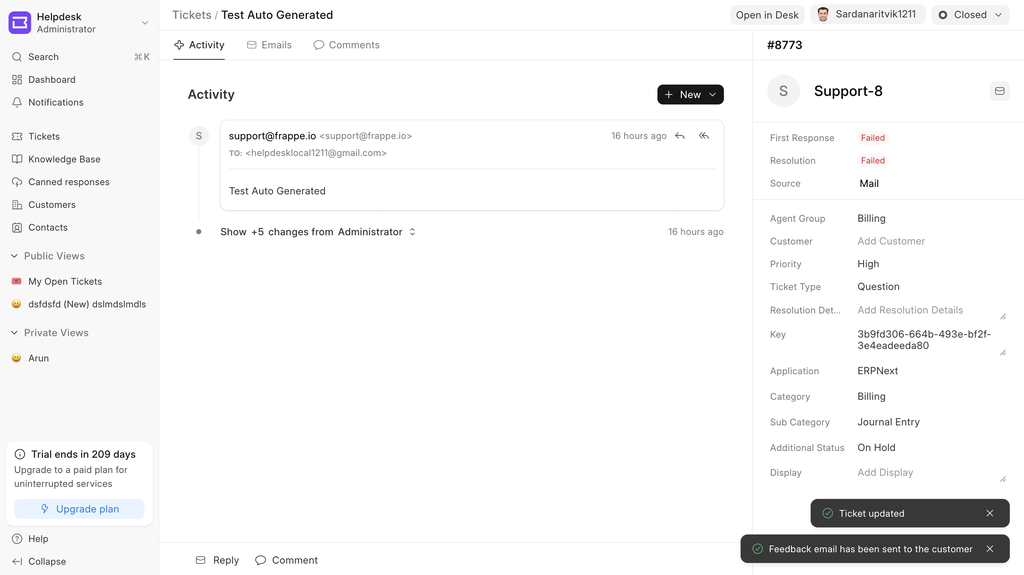Open Notifications bell in sidebar
This screenshot has width=1024, height=575.
pos(55,102)
